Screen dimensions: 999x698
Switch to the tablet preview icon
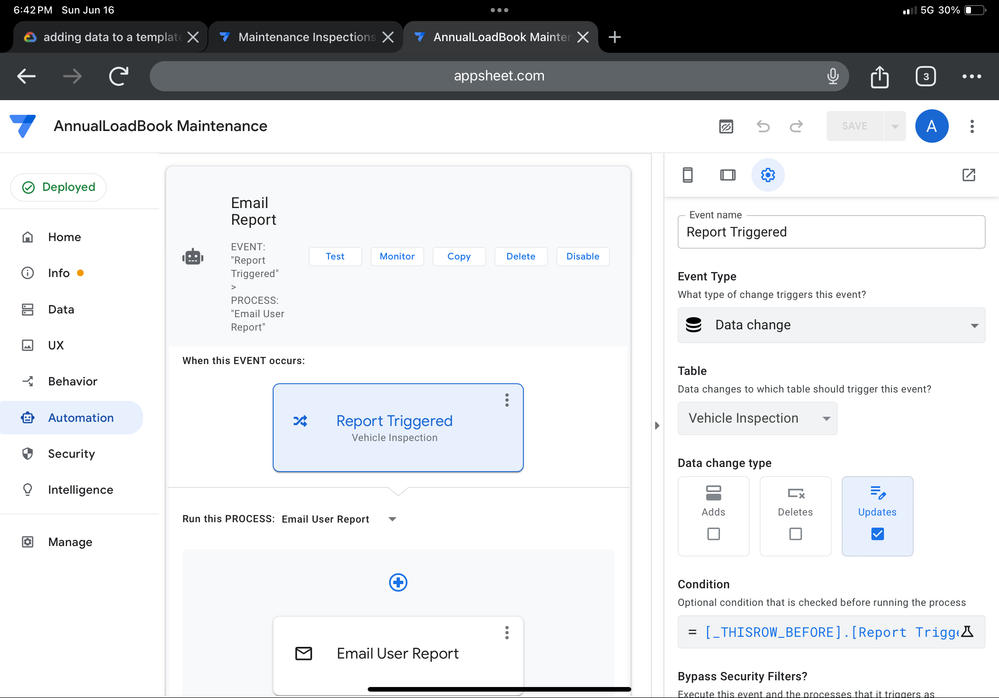(x=728, y=174)
